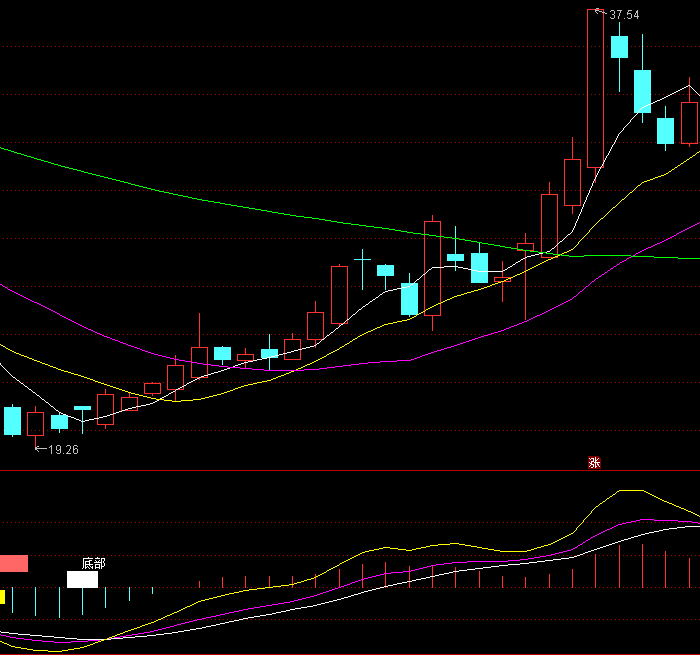The width and height of the screenshot is (700, 655).
Task: Click the red 涨 marker
Action: point(594,463)
